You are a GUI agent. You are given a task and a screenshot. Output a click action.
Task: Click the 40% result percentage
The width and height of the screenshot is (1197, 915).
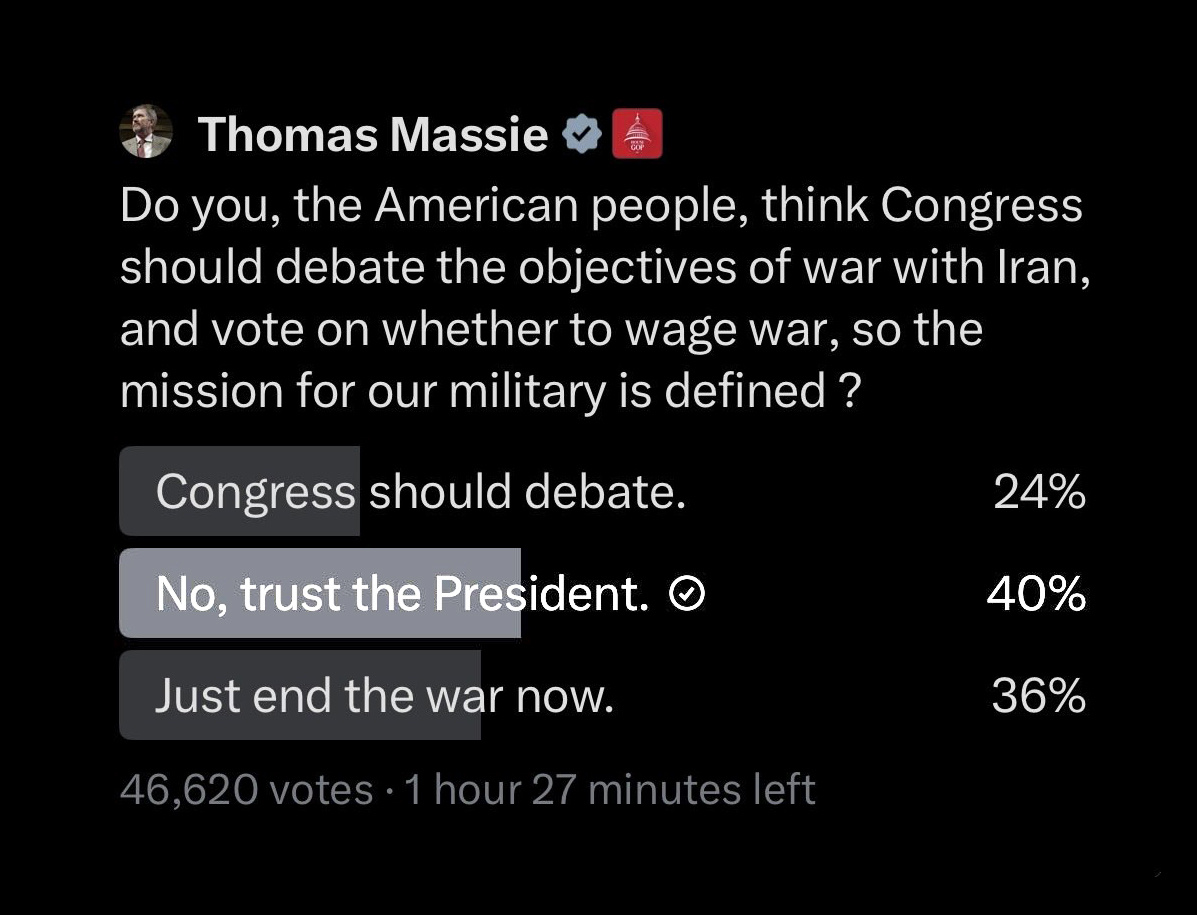(1036, 594)
